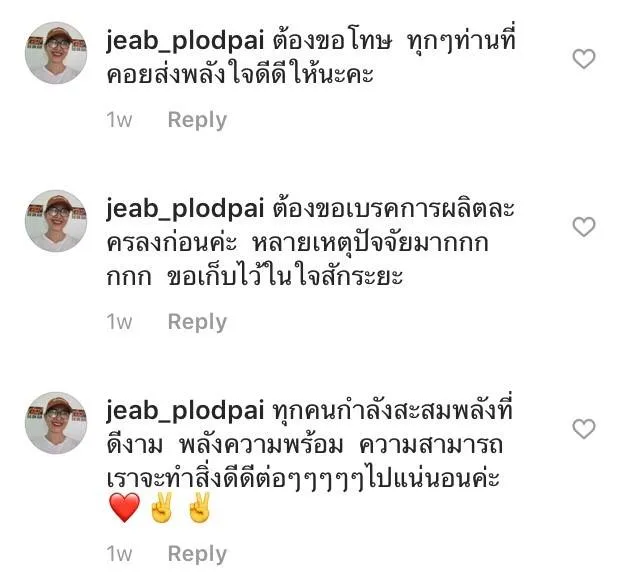This screenshot has height=576, width=640.
Task: Reply to the ต้องขอเบรคการผลิต comment
Action: pyautogui.click(x=197, y=322)
